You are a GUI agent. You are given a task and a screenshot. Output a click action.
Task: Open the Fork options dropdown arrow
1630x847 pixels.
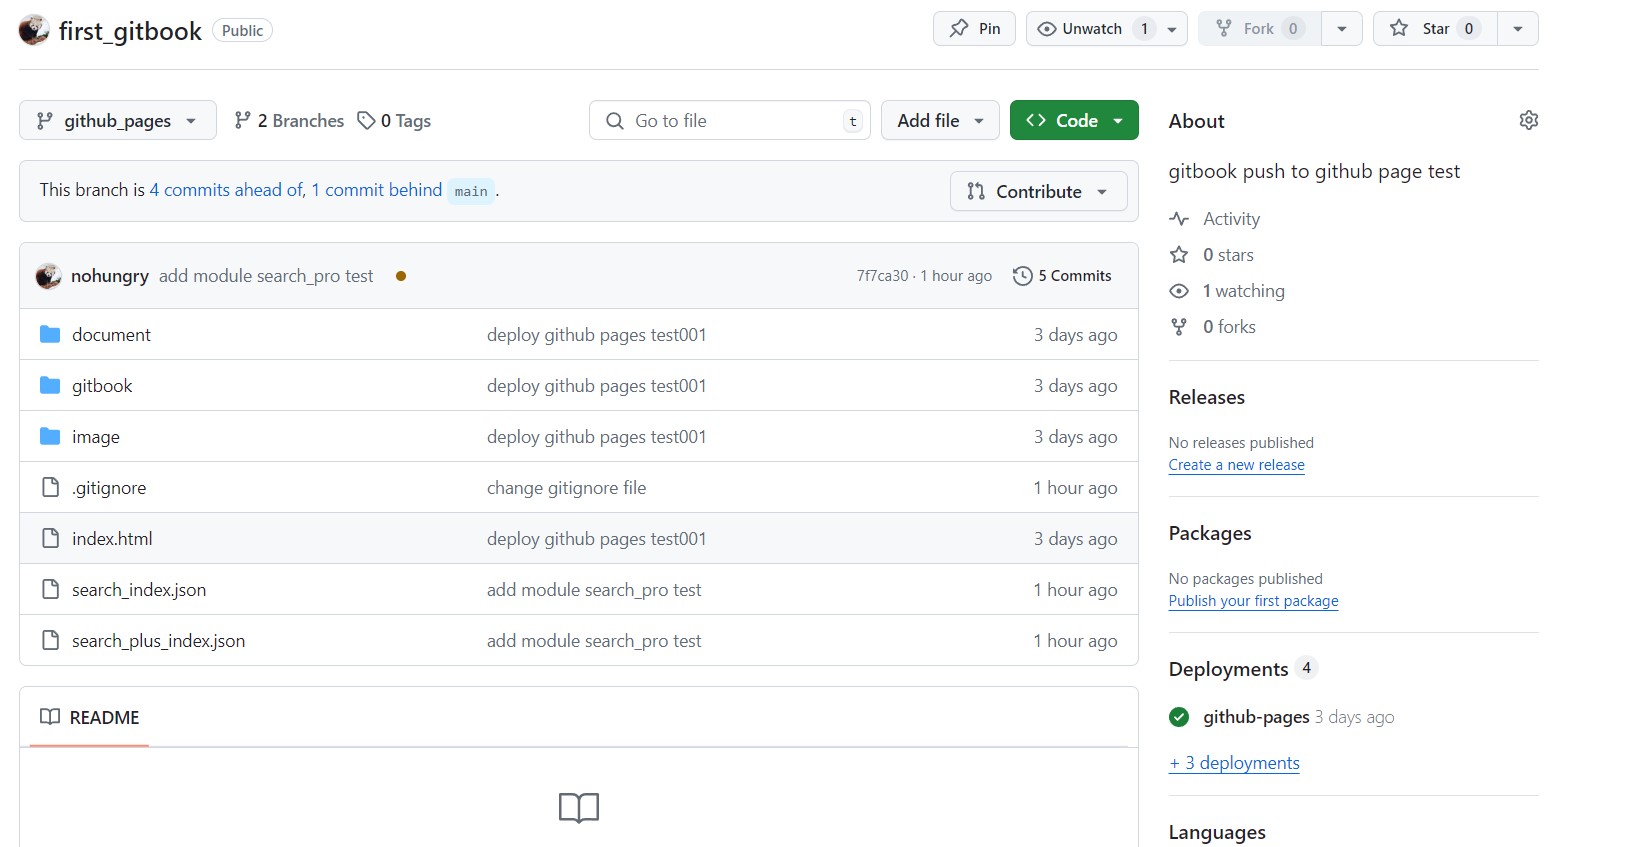pos(1342,29)
